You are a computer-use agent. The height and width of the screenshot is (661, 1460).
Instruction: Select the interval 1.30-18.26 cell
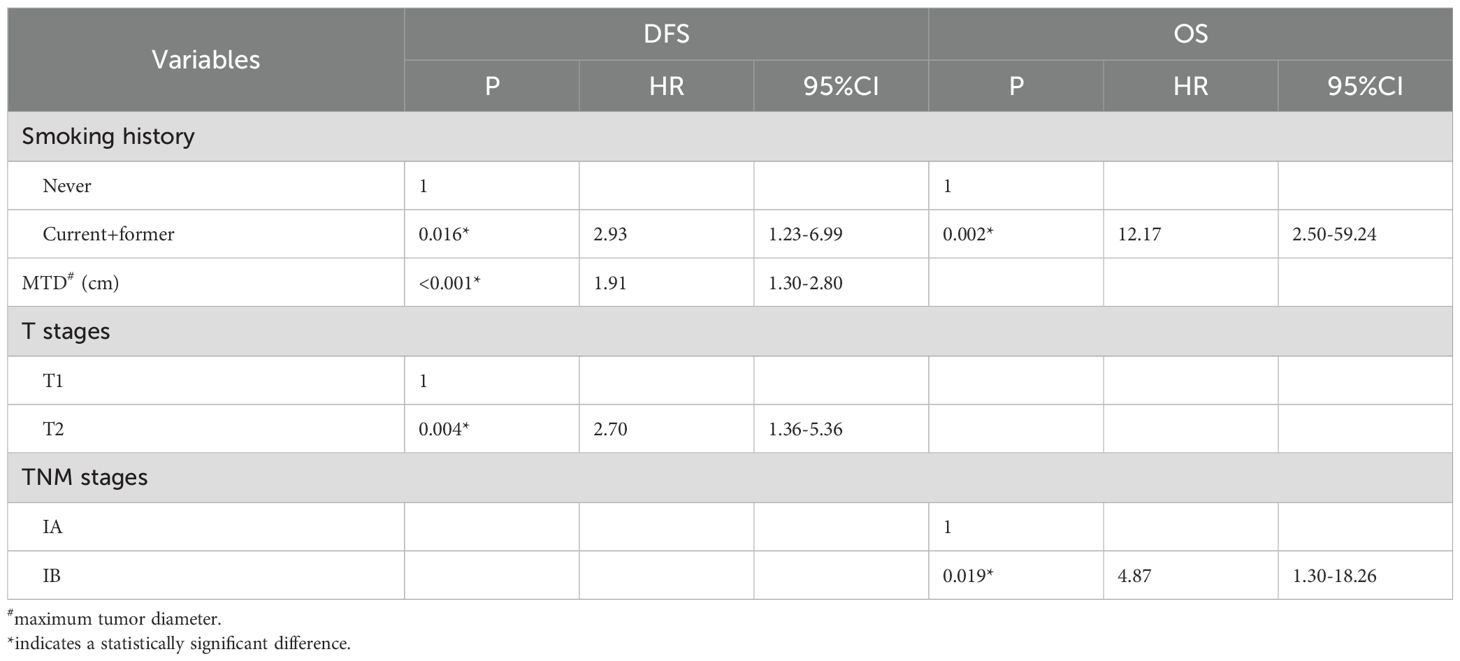tap(1338, 575)
